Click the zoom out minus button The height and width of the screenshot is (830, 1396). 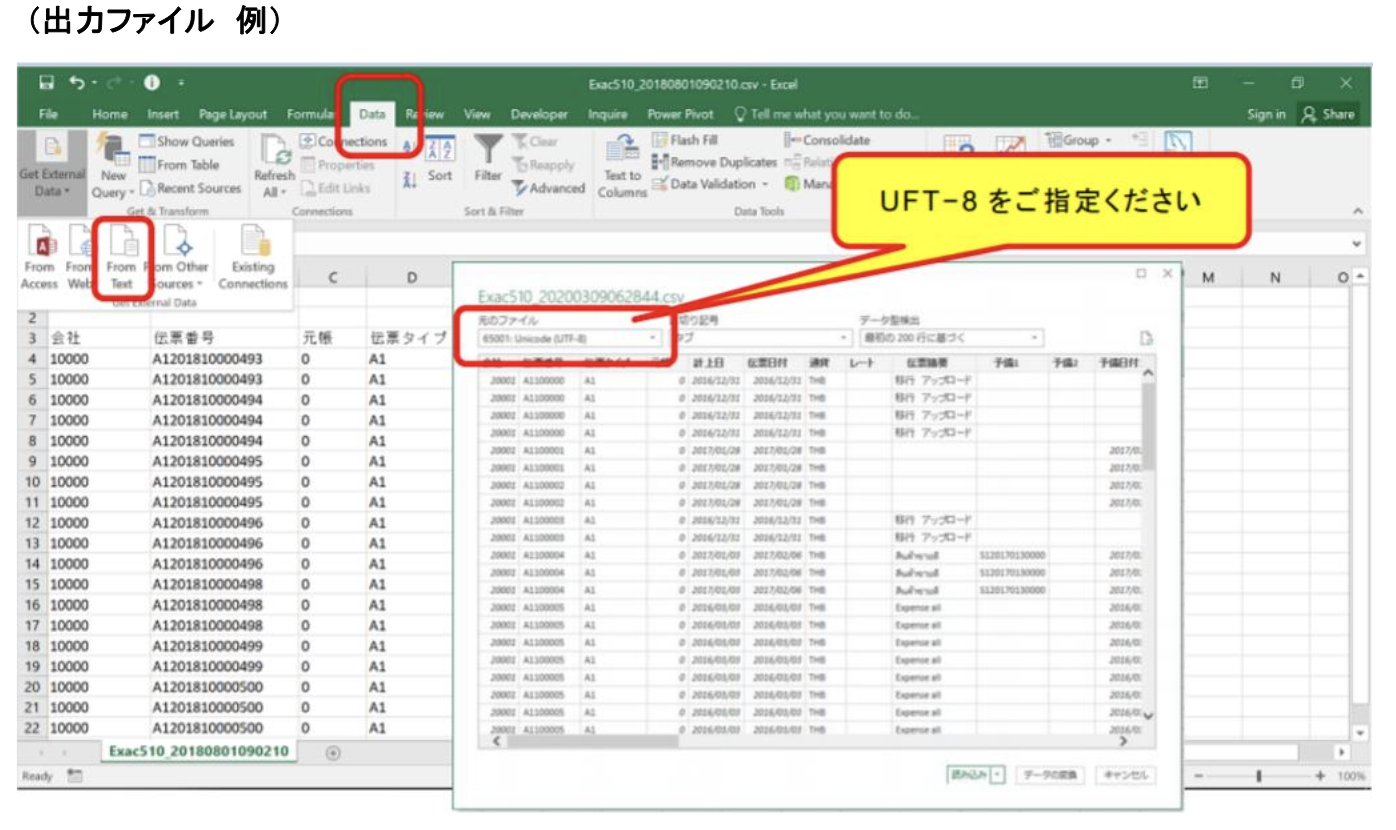(1197, 776)
